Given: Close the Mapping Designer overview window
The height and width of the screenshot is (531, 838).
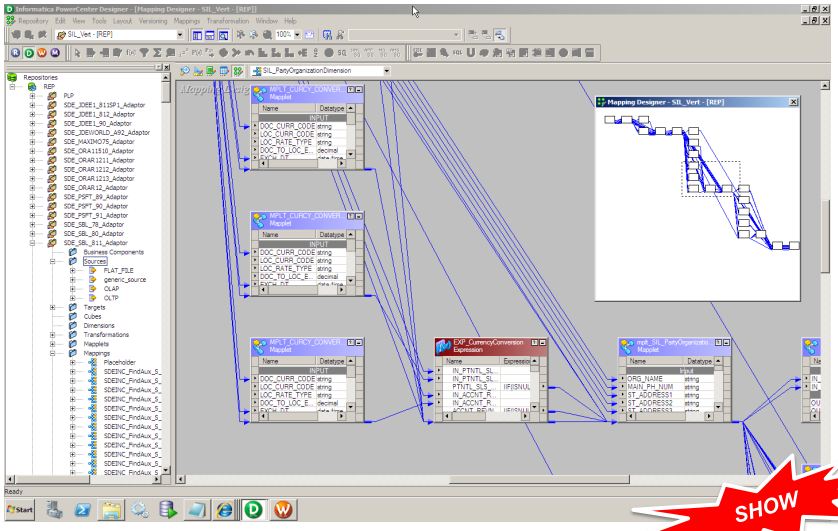Looking at the screenshot, I should click(x=794, y=101).
